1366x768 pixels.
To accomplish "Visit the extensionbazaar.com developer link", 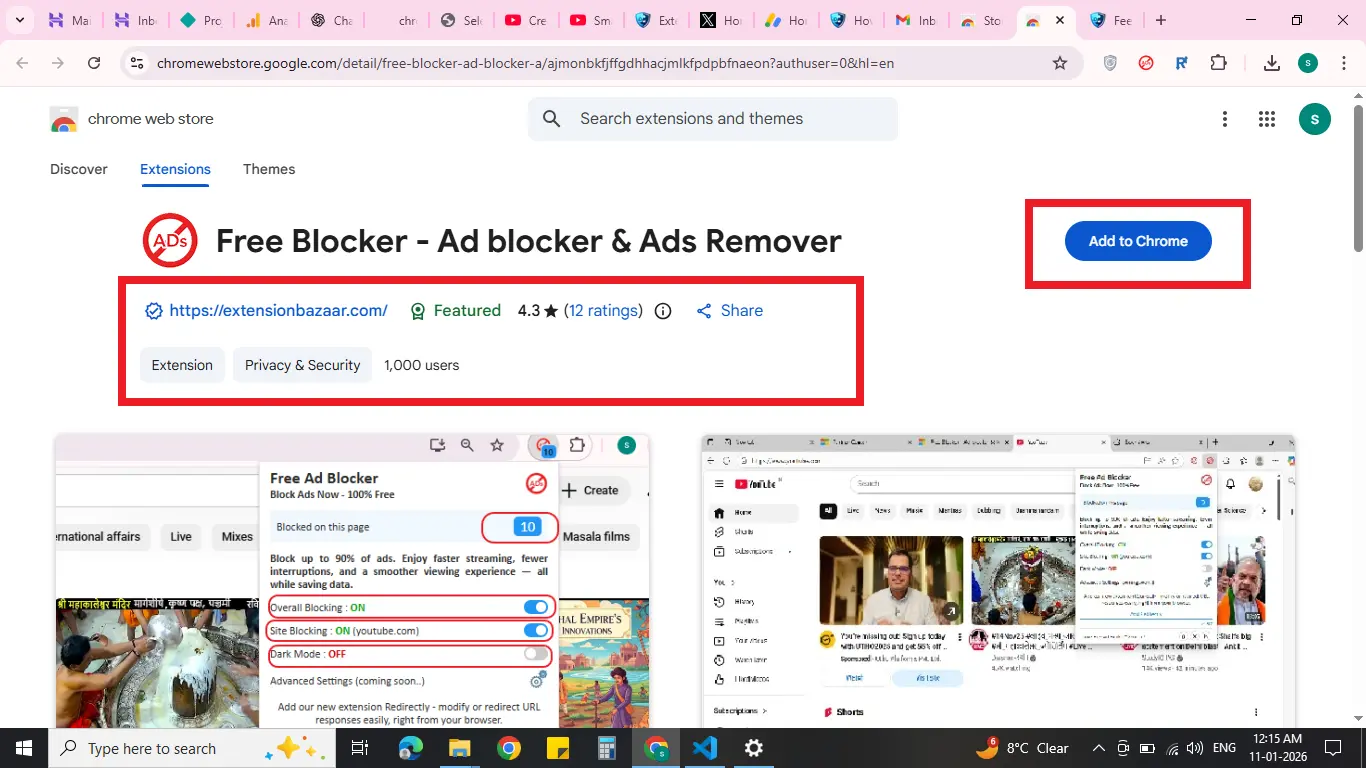I will 278,310.
